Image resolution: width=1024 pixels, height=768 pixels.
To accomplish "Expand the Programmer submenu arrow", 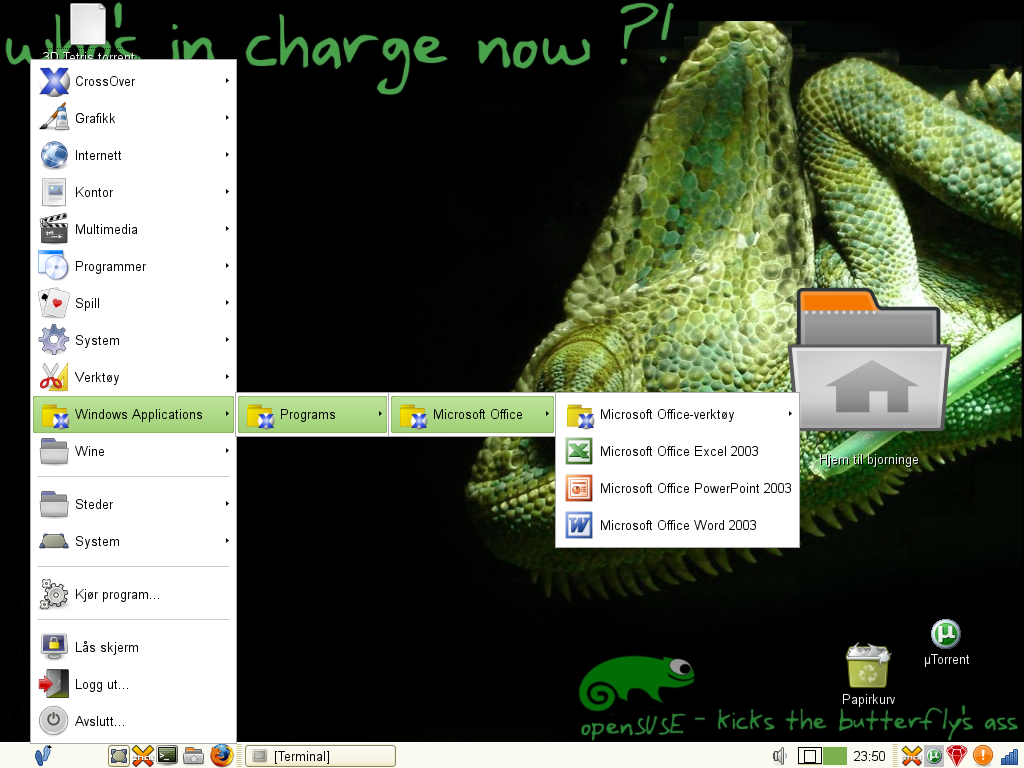I will (x=227, y=266).
